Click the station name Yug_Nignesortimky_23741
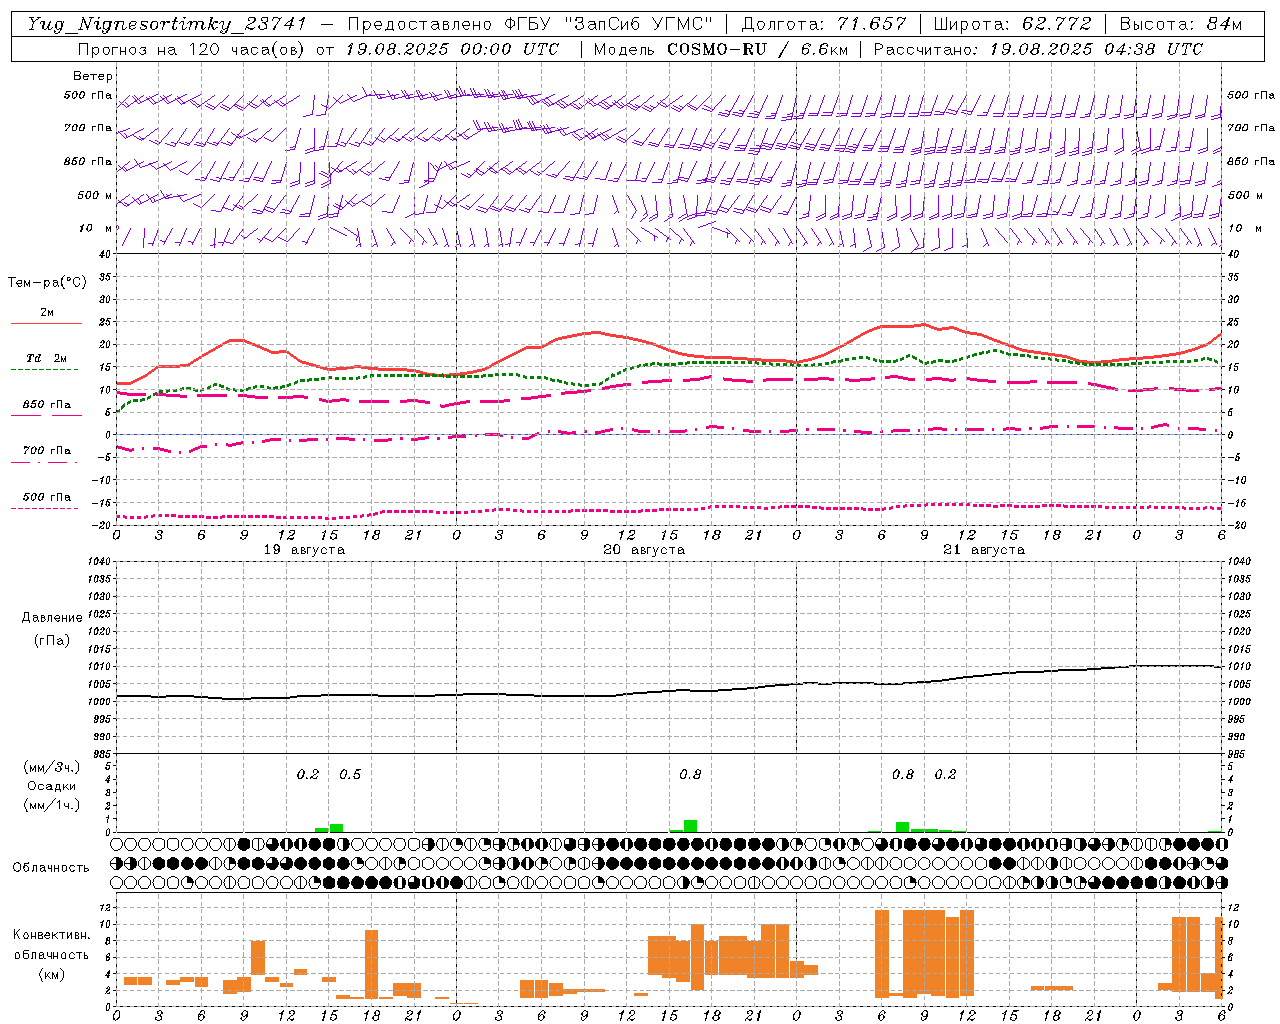The height and width of the screenshot is (1024, 1280). [167, 24]
